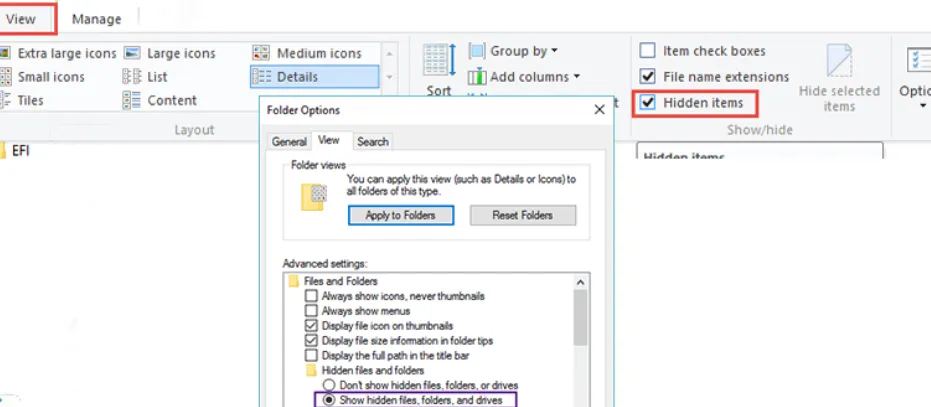The width and height of the screenshot is (931, 407).
Task: Switch to the Search tab in Folder Options
Action: pos(372,142)
